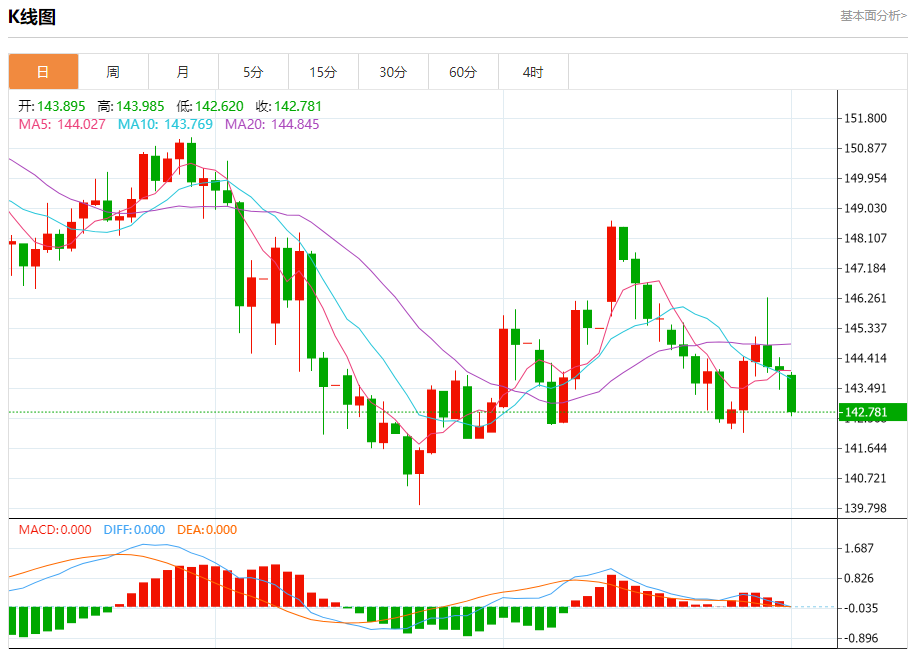
Task: Click the DIFF:0.000 label
Action: 134,530
